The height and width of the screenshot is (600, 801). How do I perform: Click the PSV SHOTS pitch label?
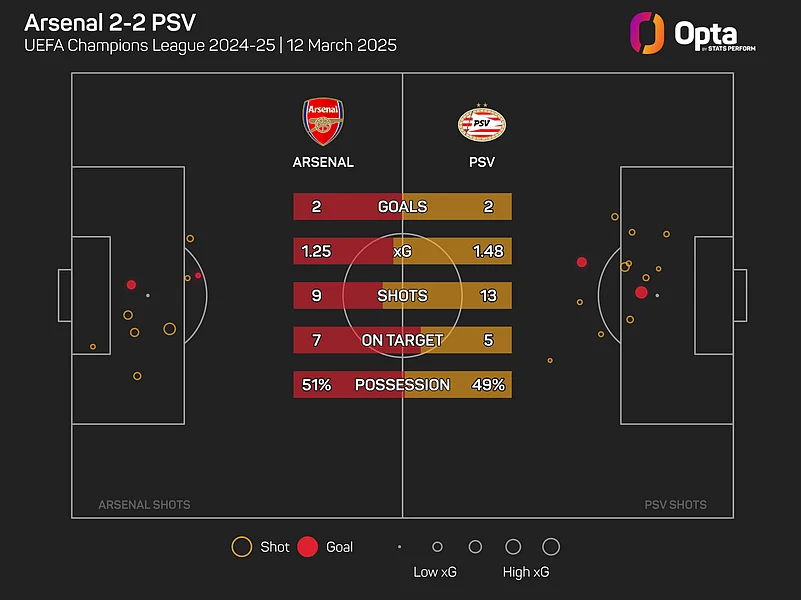675,505
